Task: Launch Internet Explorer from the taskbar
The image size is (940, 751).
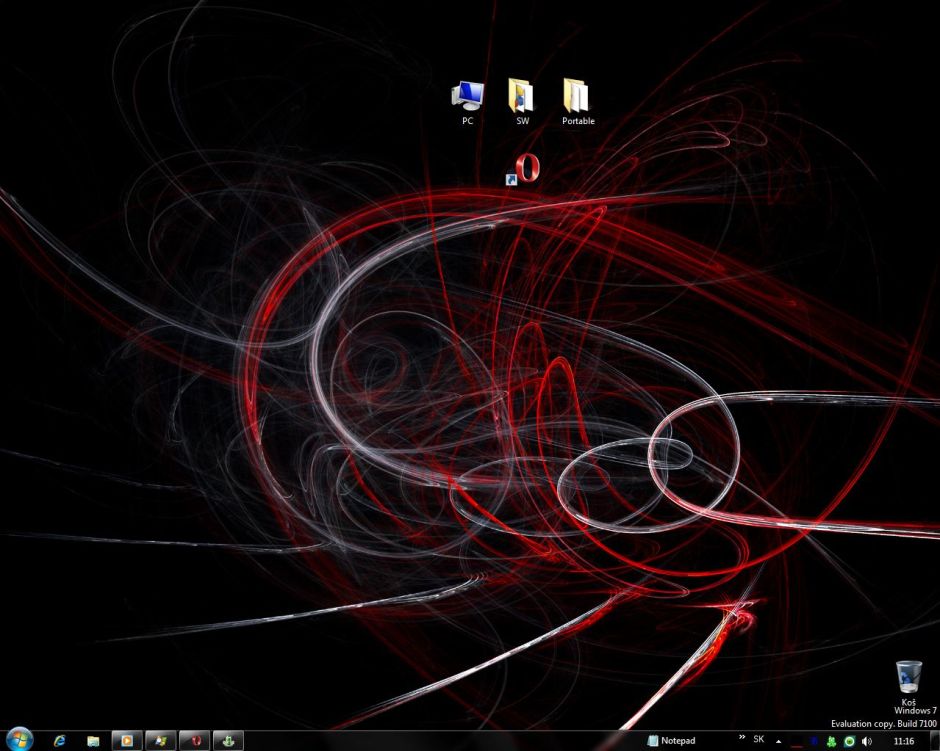Action: coord(60,741)
